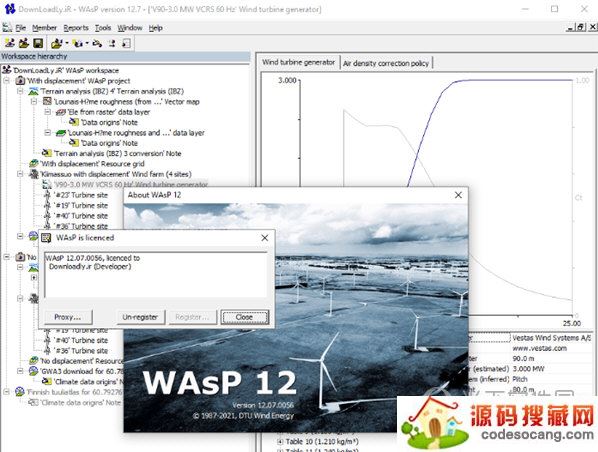This screenshot has height=452, width=598.
Task: Click the Save workspace floppy disk icon
Action: (x=38, y=43)
